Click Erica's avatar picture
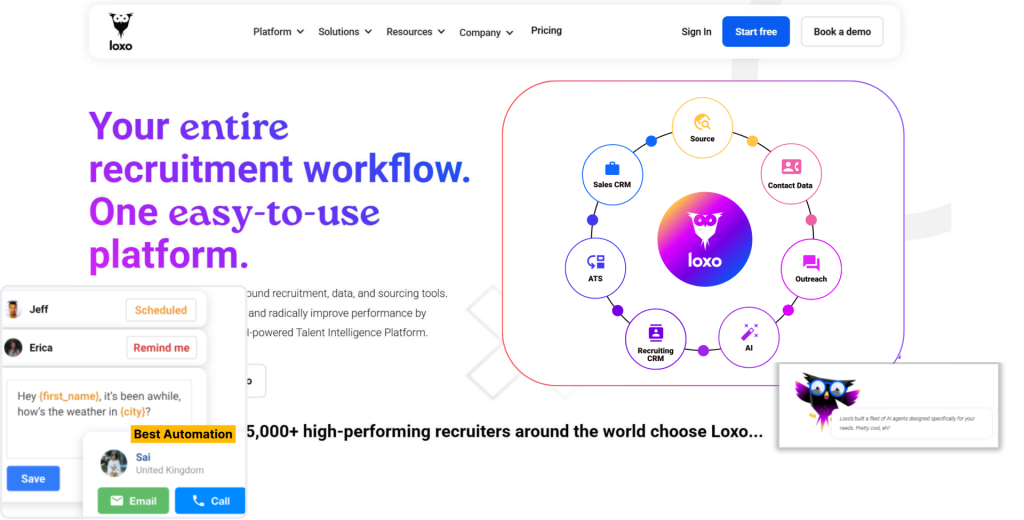The height and width of the screenshot is (520, 1024). (x=13, y=348)
